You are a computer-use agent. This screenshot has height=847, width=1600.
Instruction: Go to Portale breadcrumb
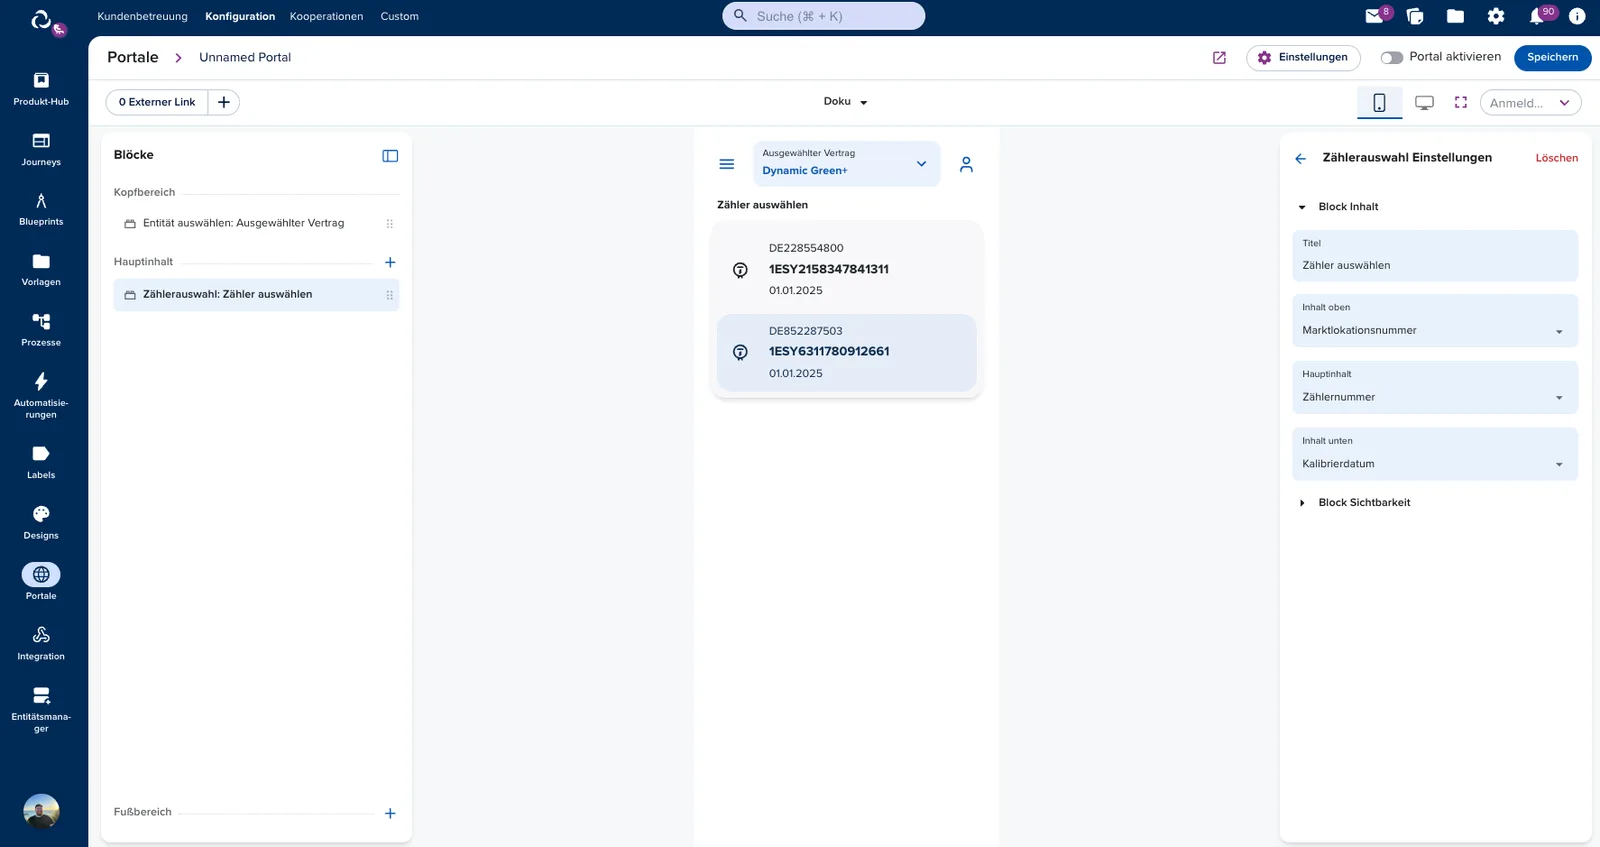pyautogui.click(x=133, y=57)
